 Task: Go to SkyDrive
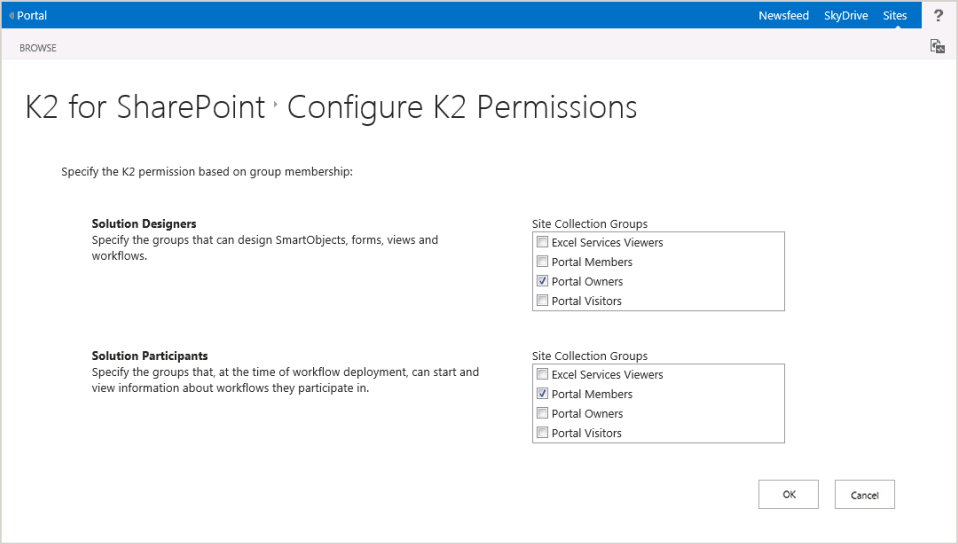845,16
